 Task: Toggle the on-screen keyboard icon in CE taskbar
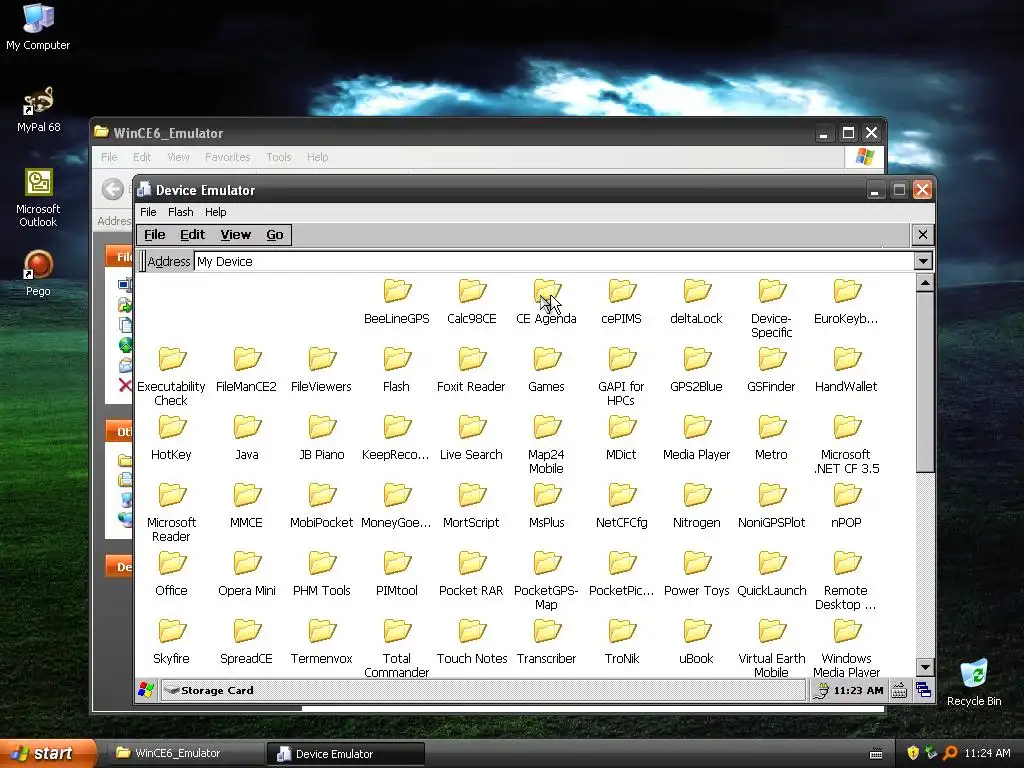[x=899, y=690]
